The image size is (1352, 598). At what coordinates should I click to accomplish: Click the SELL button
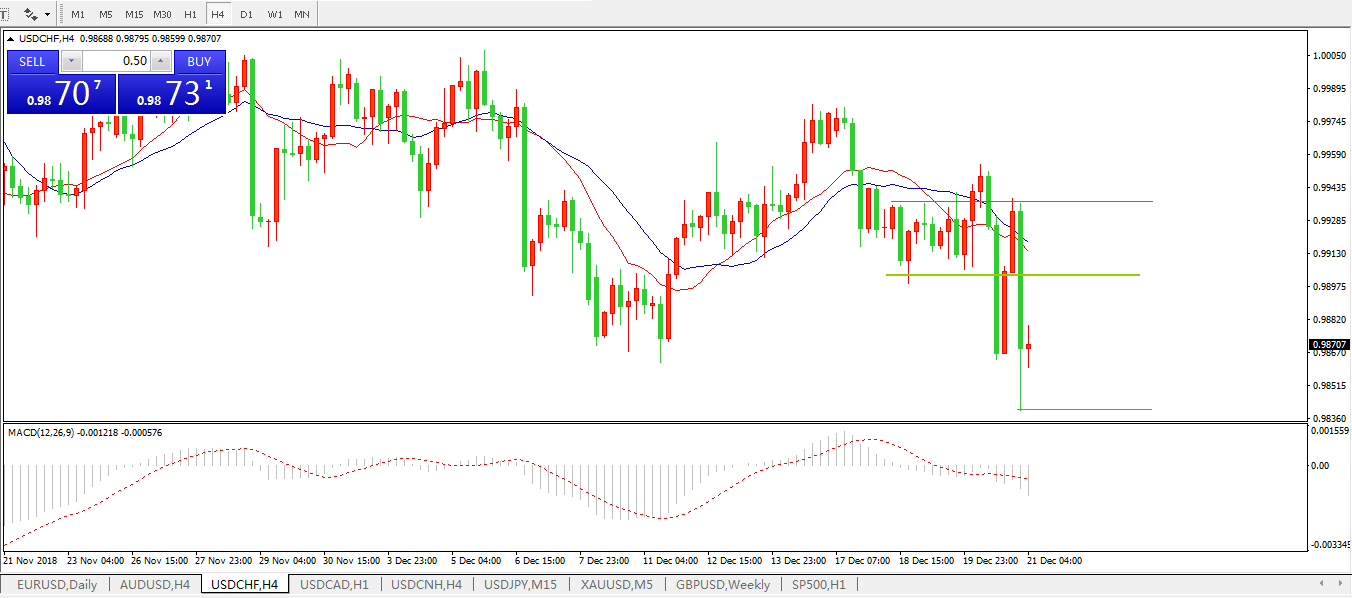tap(32, 61)
